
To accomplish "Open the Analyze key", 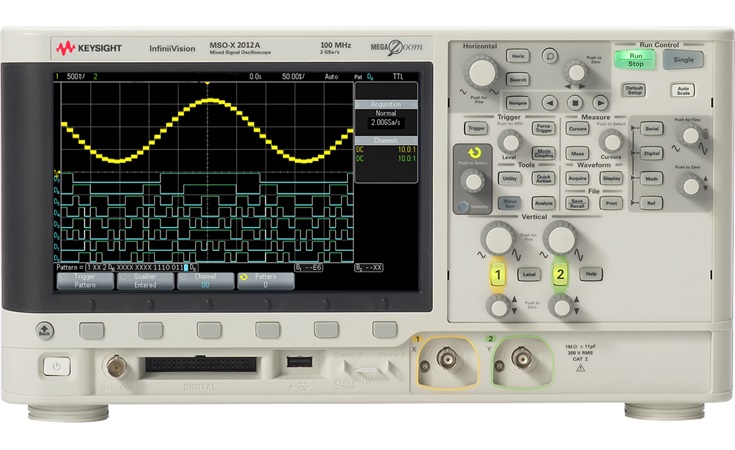I will [x=544, y=203].
